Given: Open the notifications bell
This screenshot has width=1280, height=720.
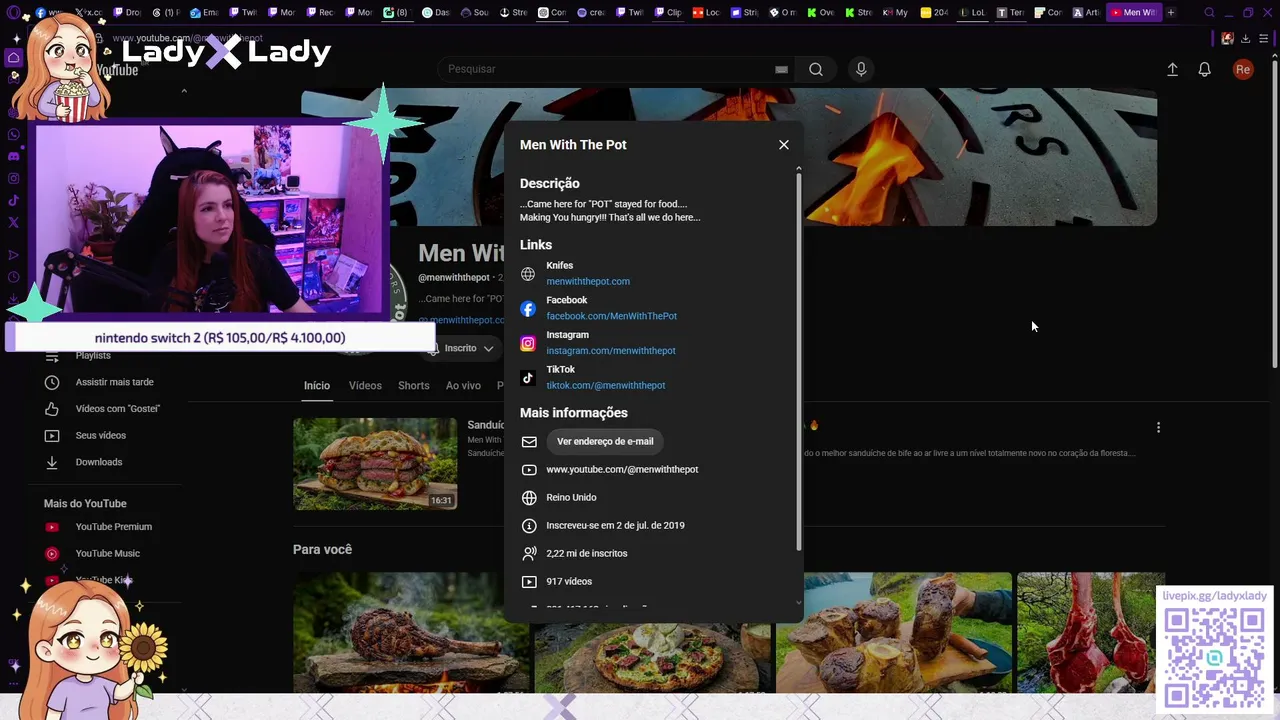Looking at the screenshot, I should 1205,69.
